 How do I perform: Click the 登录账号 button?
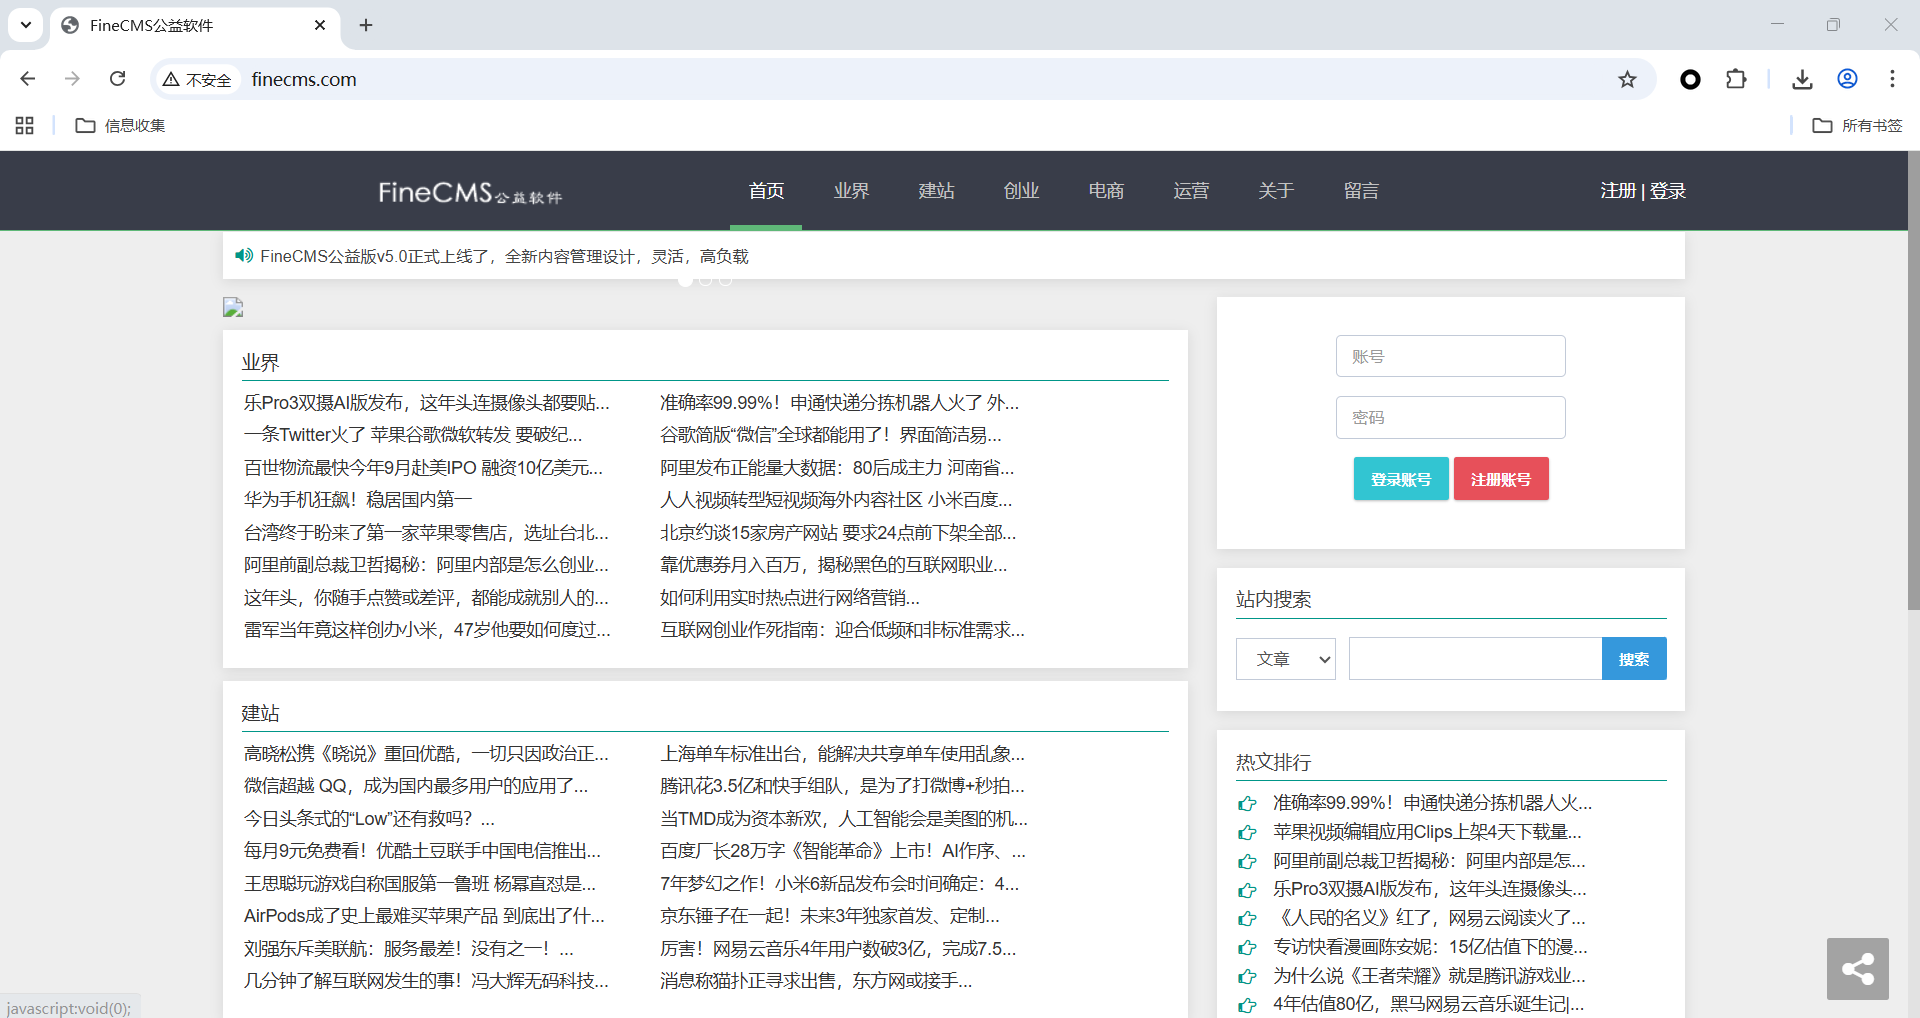pos(1400,479)
